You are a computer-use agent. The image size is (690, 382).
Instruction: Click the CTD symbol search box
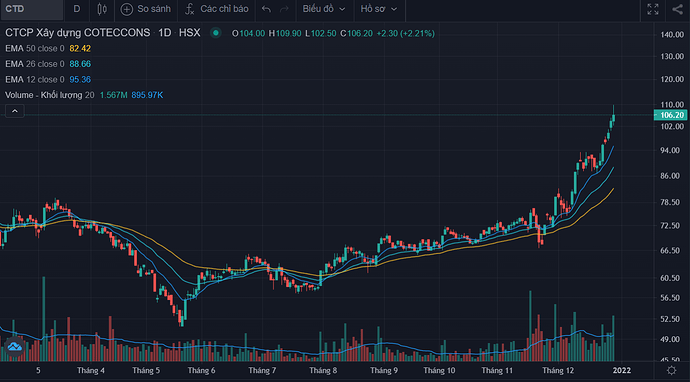click(x=32, y=10)
